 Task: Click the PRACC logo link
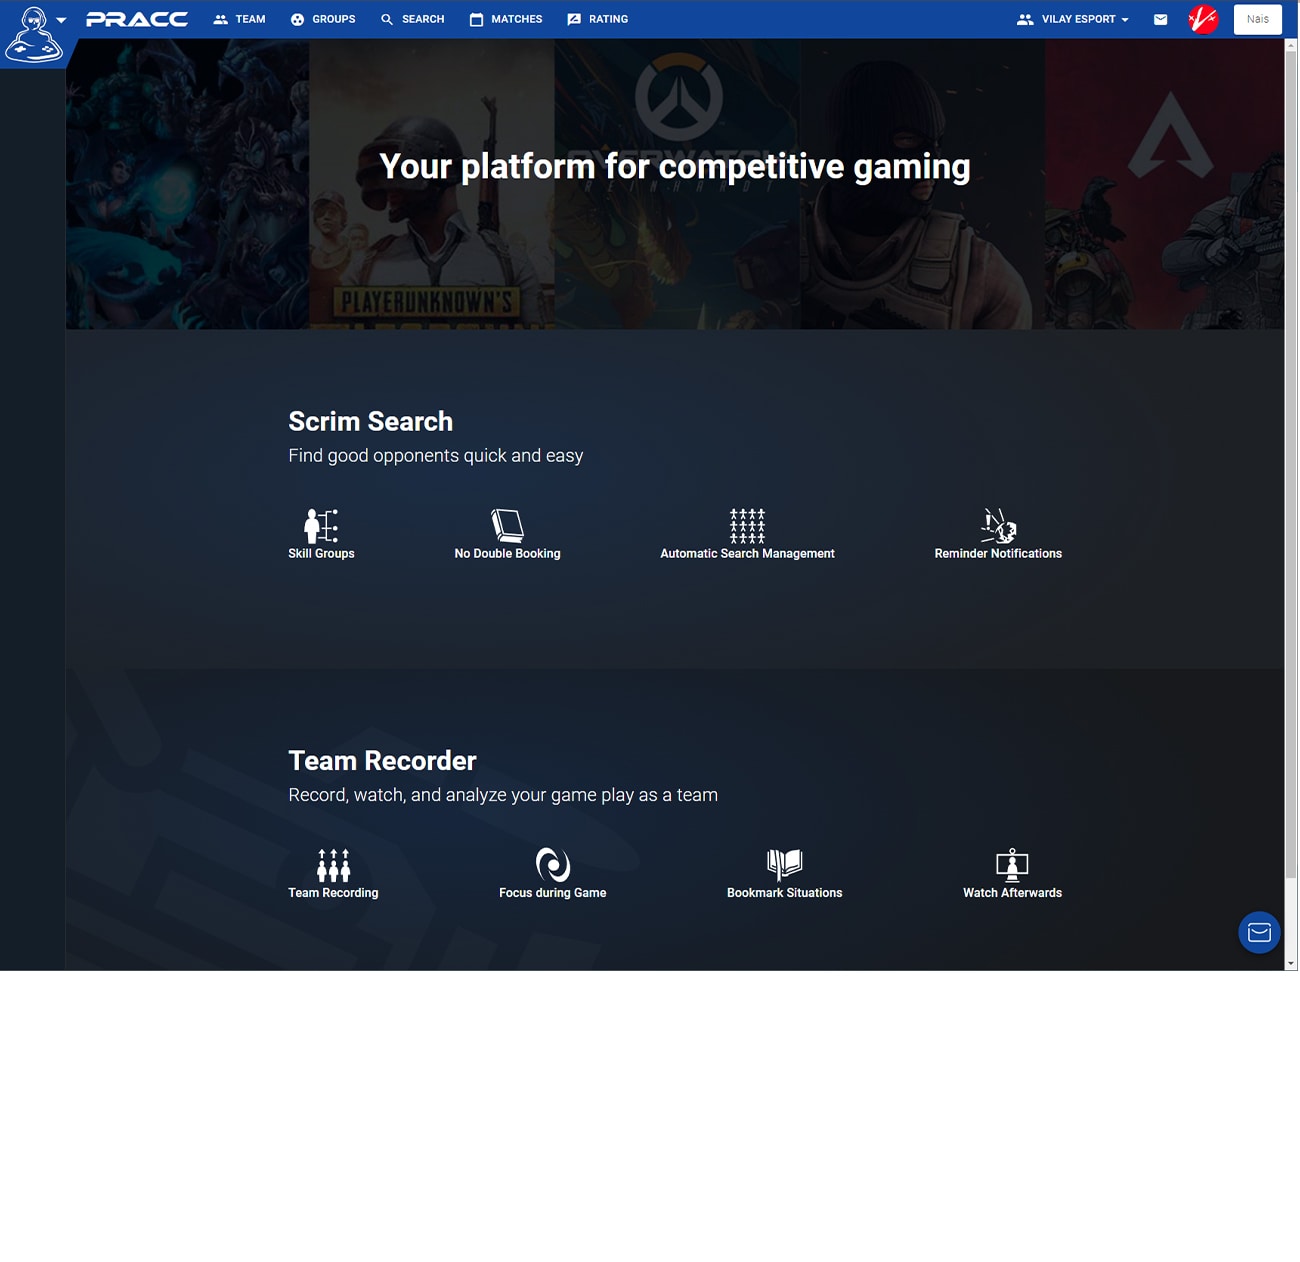[137, 20]
